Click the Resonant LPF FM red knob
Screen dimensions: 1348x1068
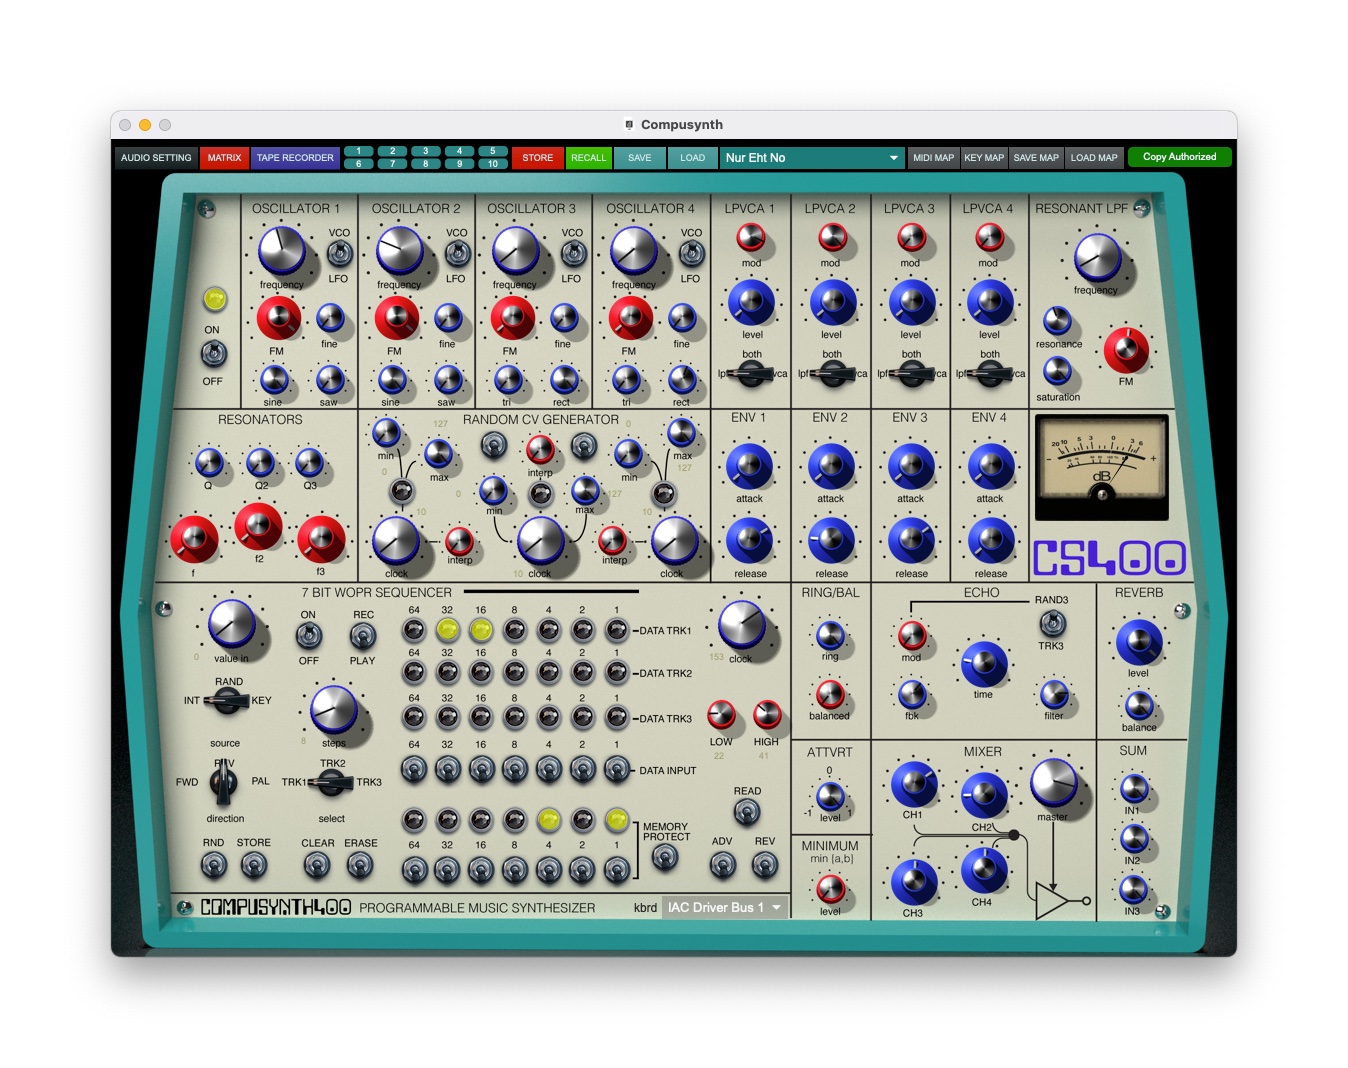[x=1125, y=349]
